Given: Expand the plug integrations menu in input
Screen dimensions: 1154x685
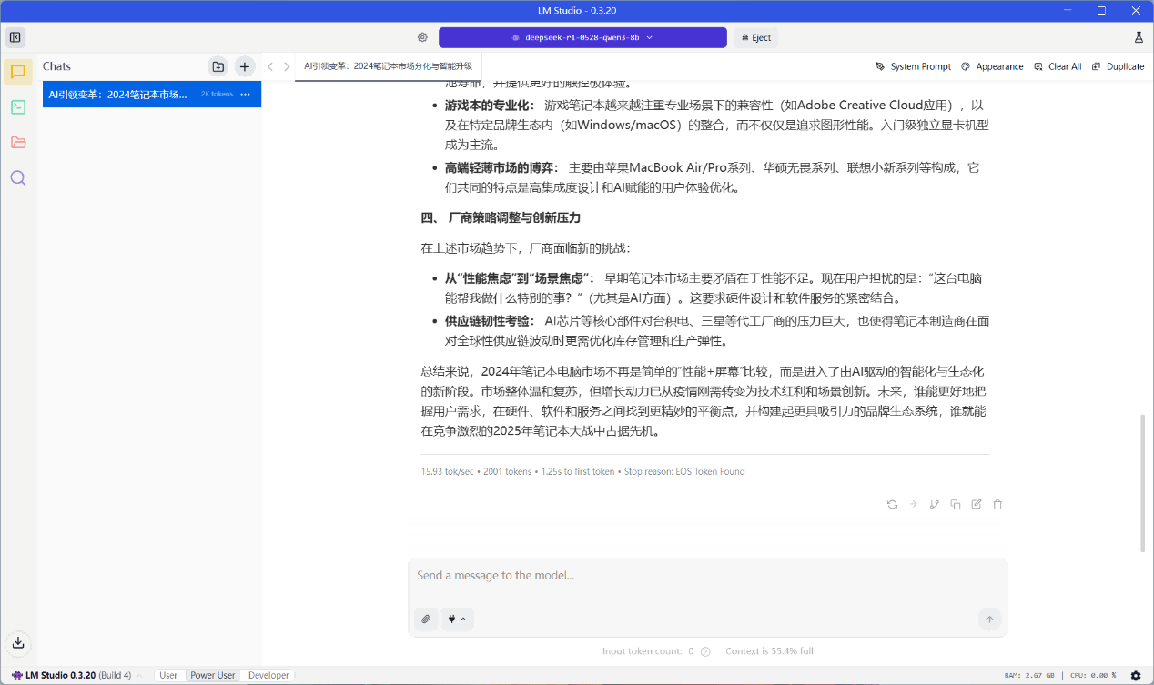Looking at the screenshot, I should 457,619.
